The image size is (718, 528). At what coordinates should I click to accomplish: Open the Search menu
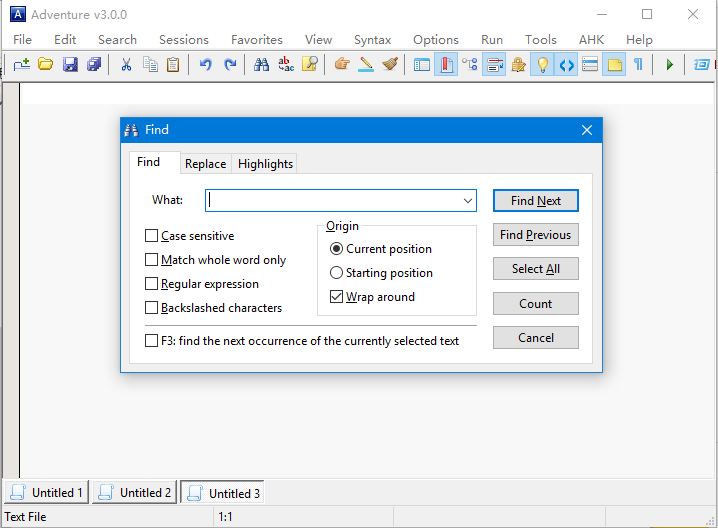(x=117, y=40)
